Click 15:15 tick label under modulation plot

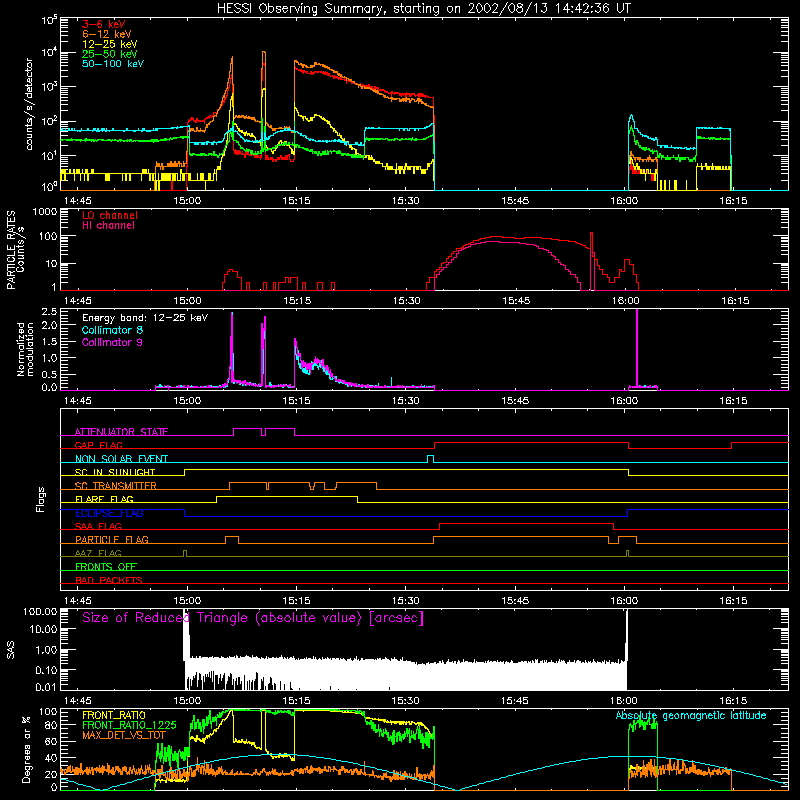pos(296,401)
